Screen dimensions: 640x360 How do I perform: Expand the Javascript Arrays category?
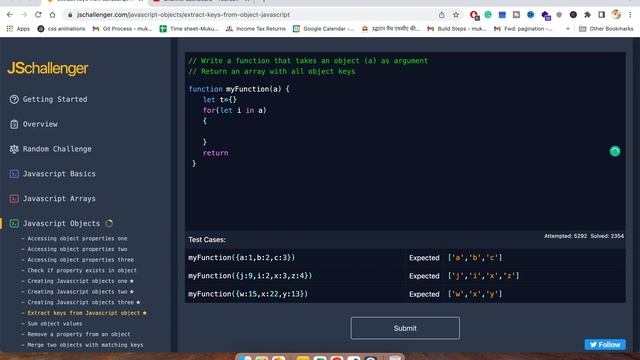tap(59, 199)
